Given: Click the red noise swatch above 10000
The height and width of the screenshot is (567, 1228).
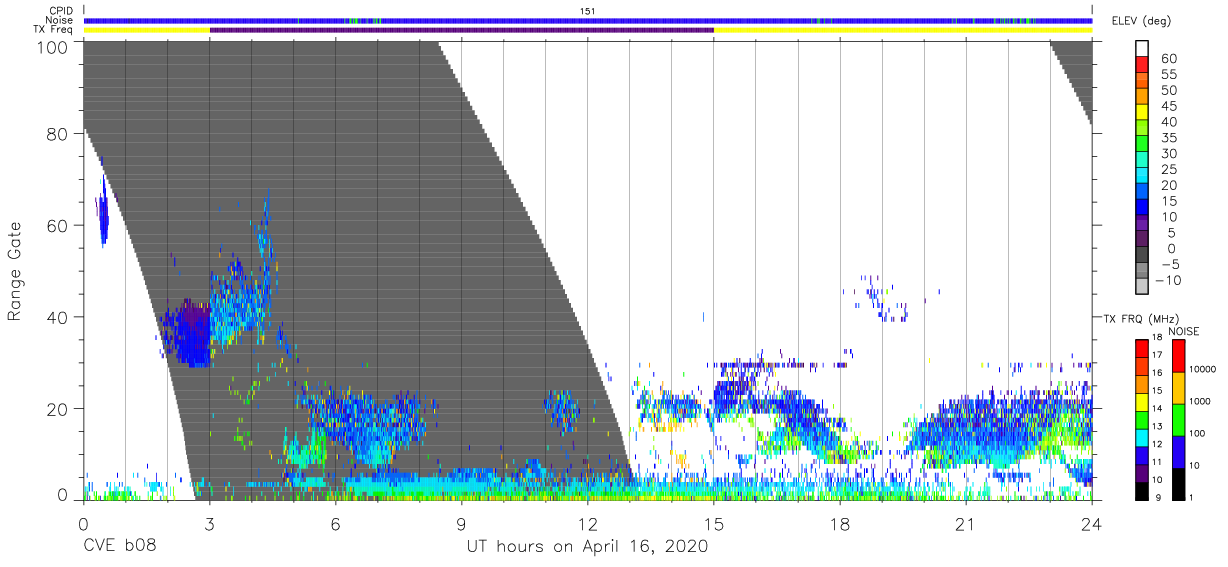Looking at the screenshot, I should pyautogui.click(x=1178, y=355).
